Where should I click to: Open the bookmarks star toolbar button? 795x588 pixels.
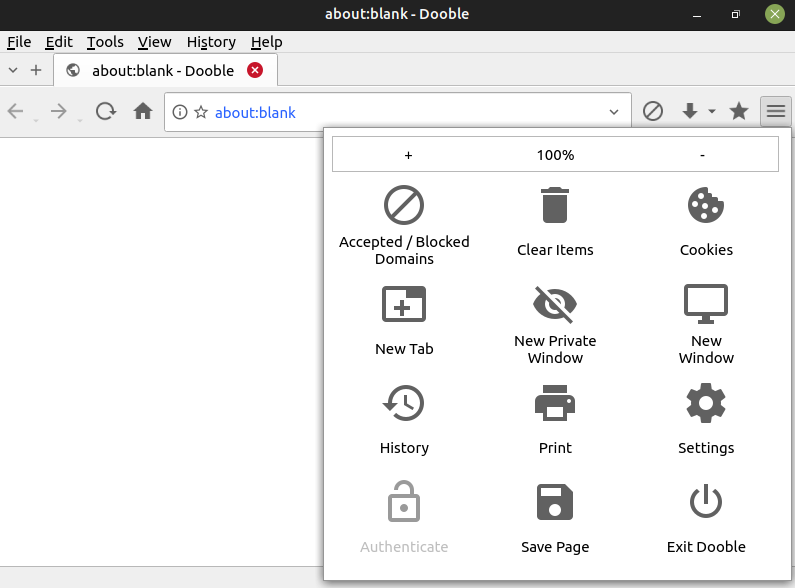coord(739,111)
